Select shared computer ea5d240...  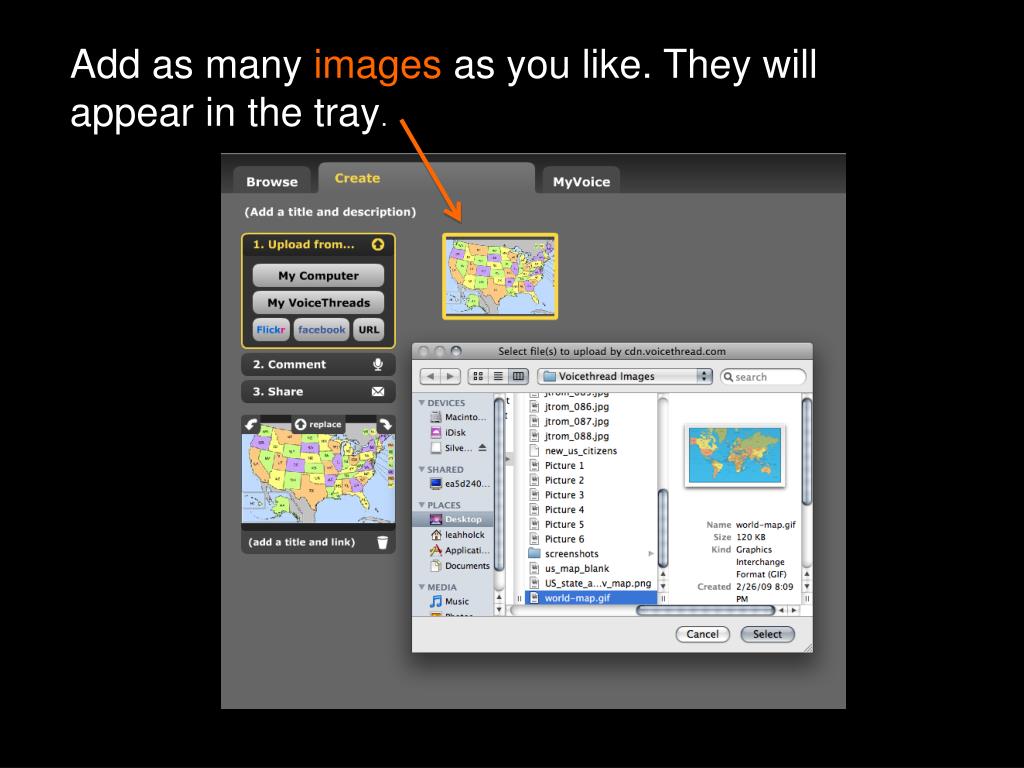(458, 484)
